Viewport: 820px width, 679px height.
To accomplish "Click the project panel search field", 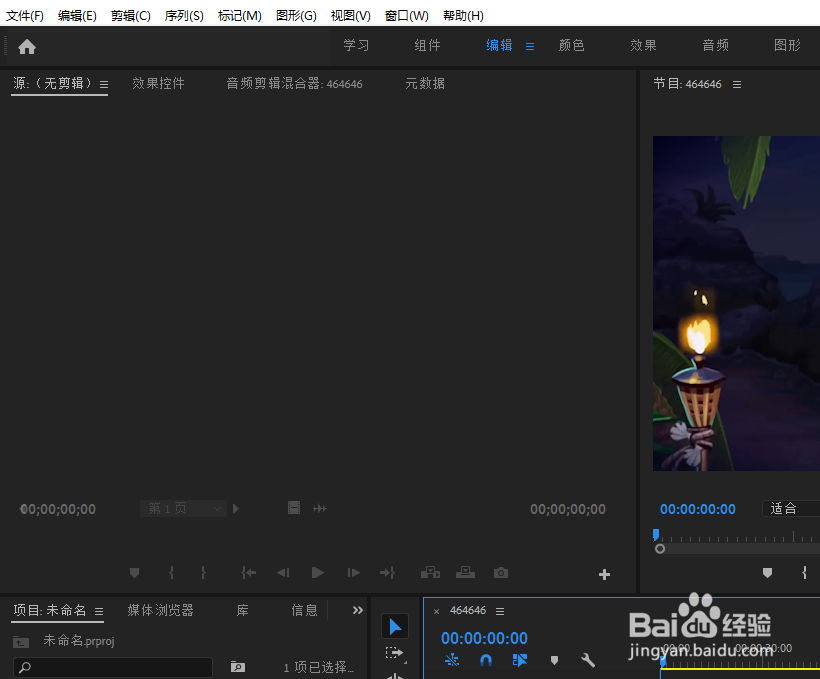I will pos(113,667).
